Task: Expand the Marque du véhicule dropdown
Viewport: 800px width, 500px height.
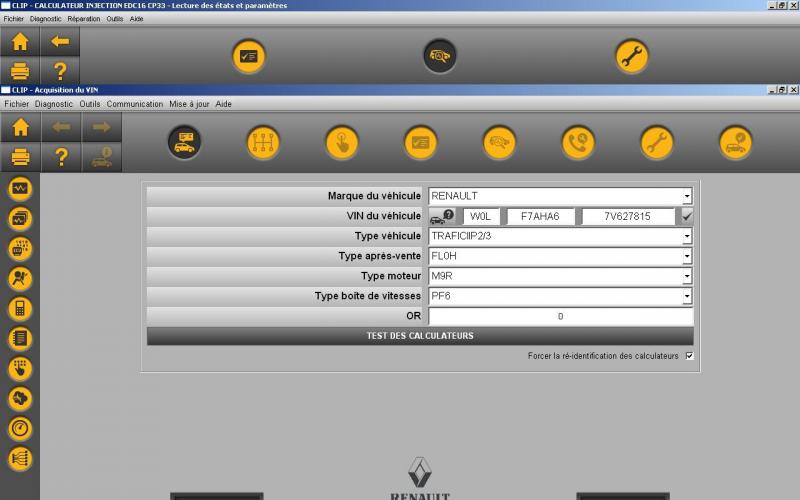Action: click(687, 197)
